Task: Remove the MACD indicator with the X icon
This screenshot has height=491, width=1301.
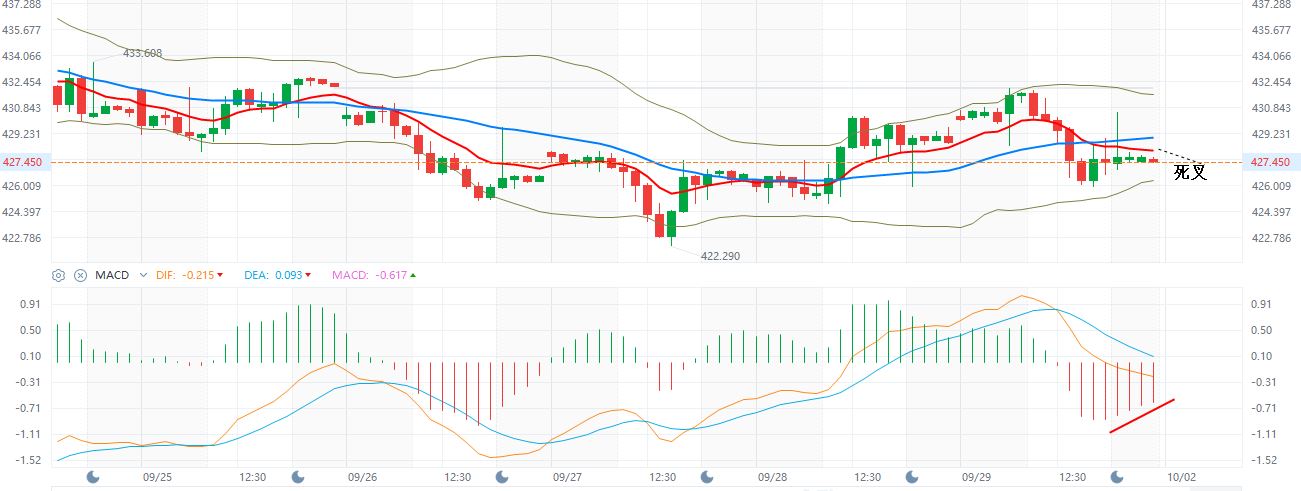Action: (x=81, y=275)
